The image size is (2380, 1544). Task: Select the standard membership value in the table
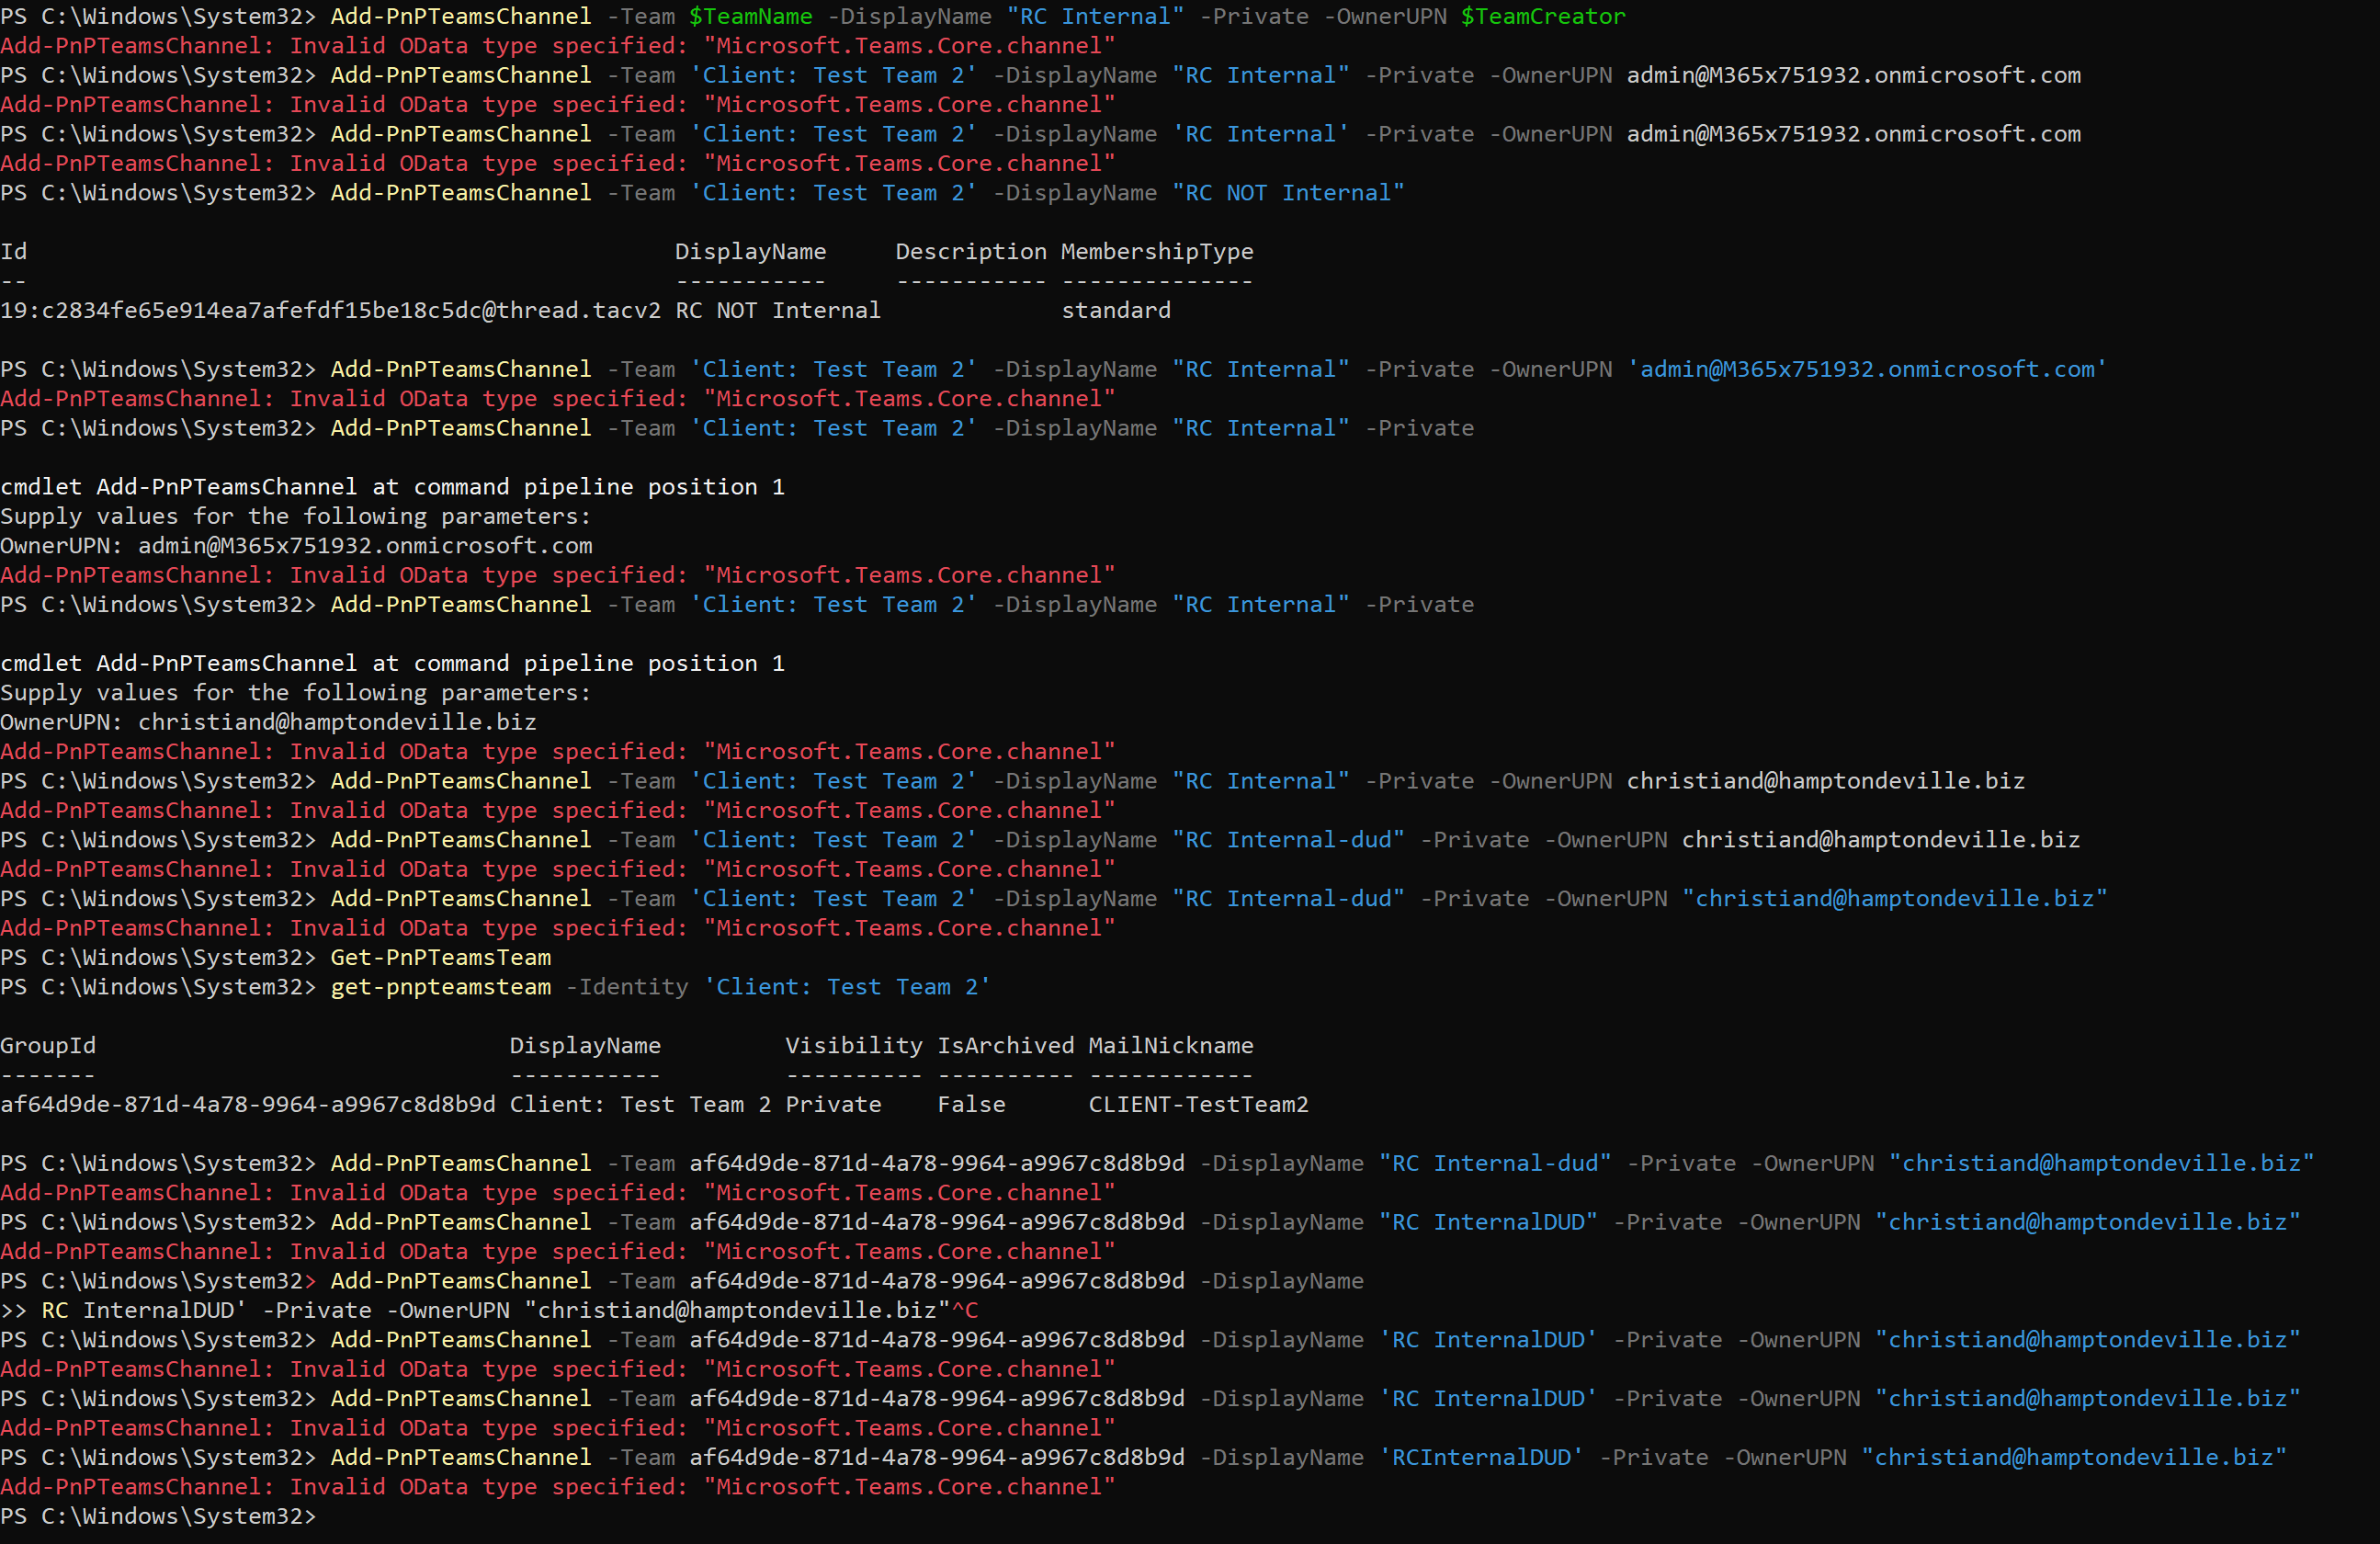[x=1116, y=310]
